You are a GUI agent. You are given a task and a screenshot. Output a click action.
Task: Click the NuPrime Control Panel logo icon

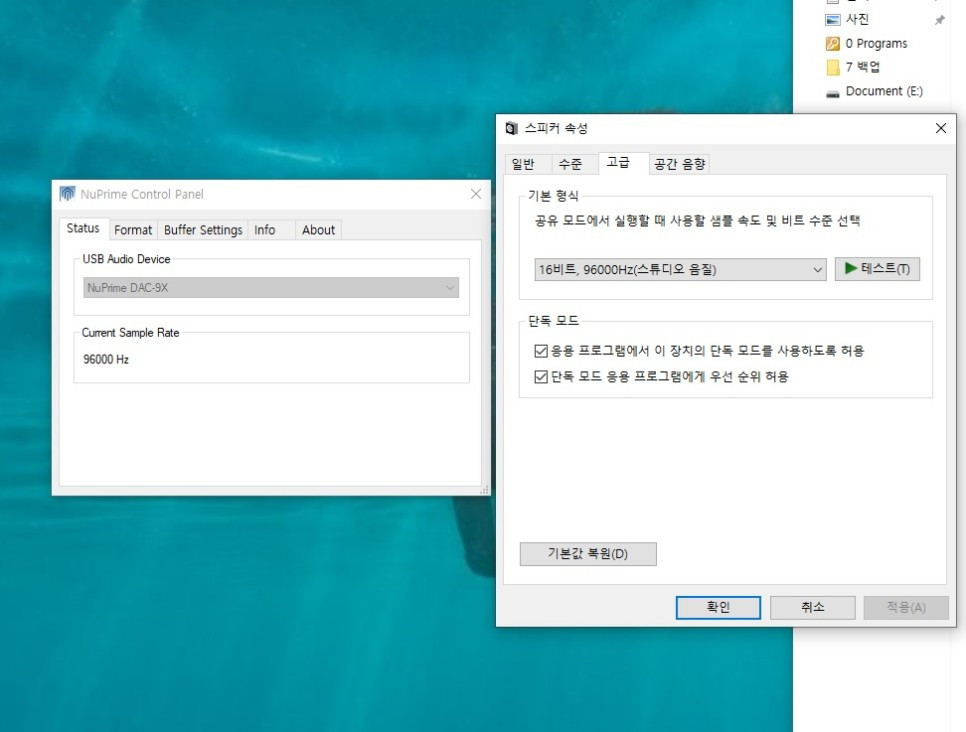point(67,194)
